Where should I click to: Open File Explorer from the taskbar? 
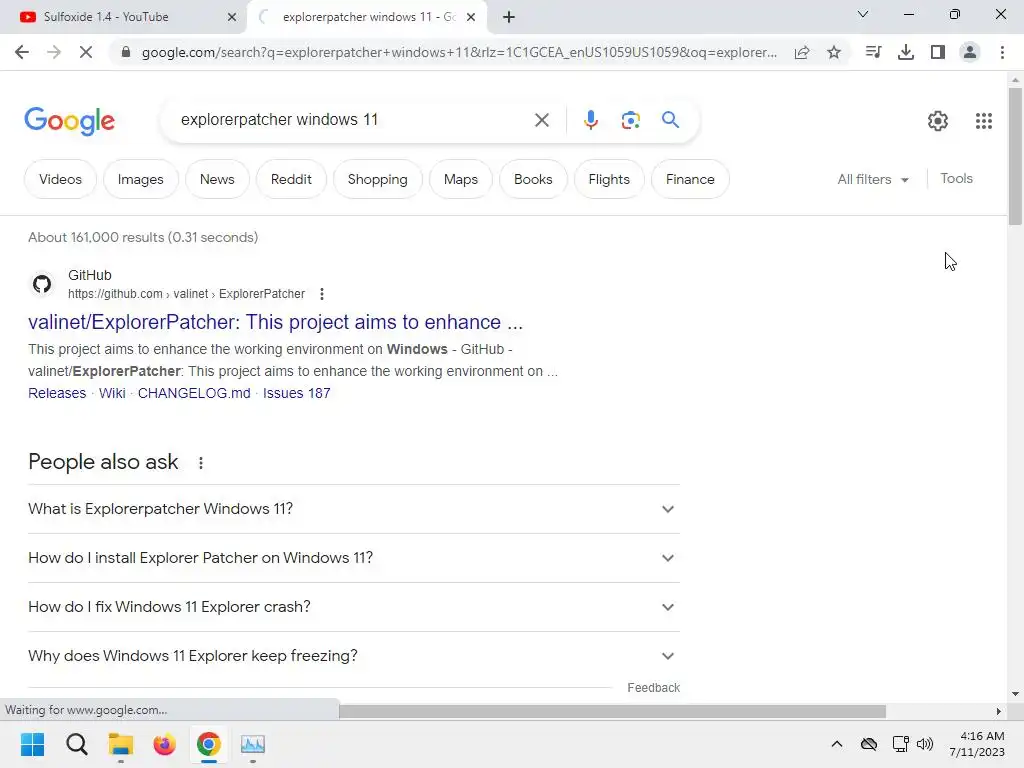pos(121,744)
